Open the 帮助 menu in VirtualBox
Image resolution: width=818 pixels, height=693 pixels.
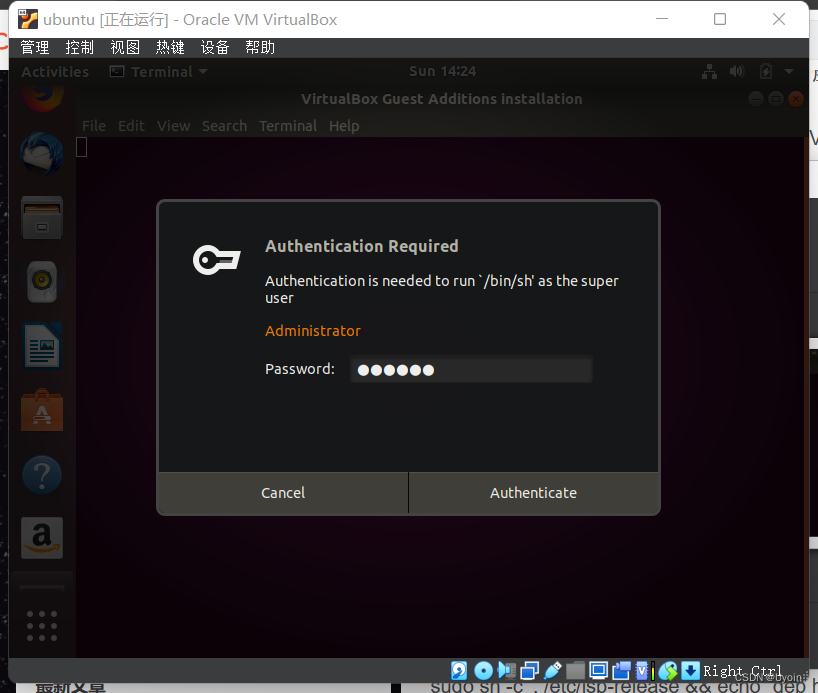(x=260, y=47)
